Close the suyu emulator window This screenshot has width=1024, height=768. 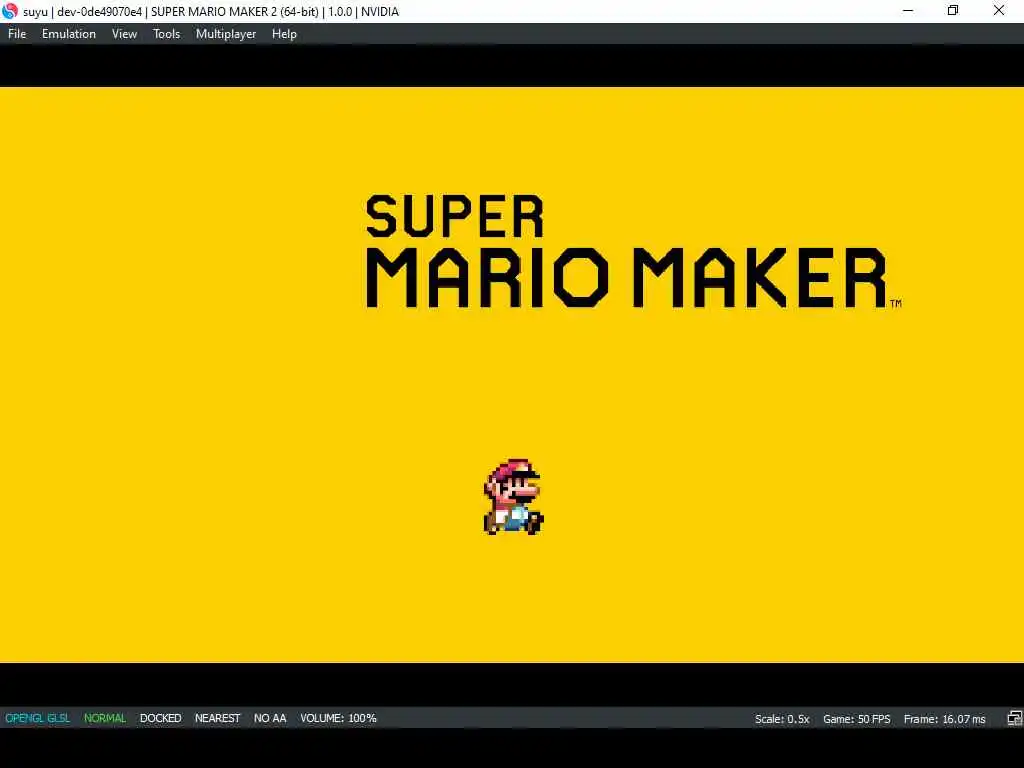tap(999, 11)
